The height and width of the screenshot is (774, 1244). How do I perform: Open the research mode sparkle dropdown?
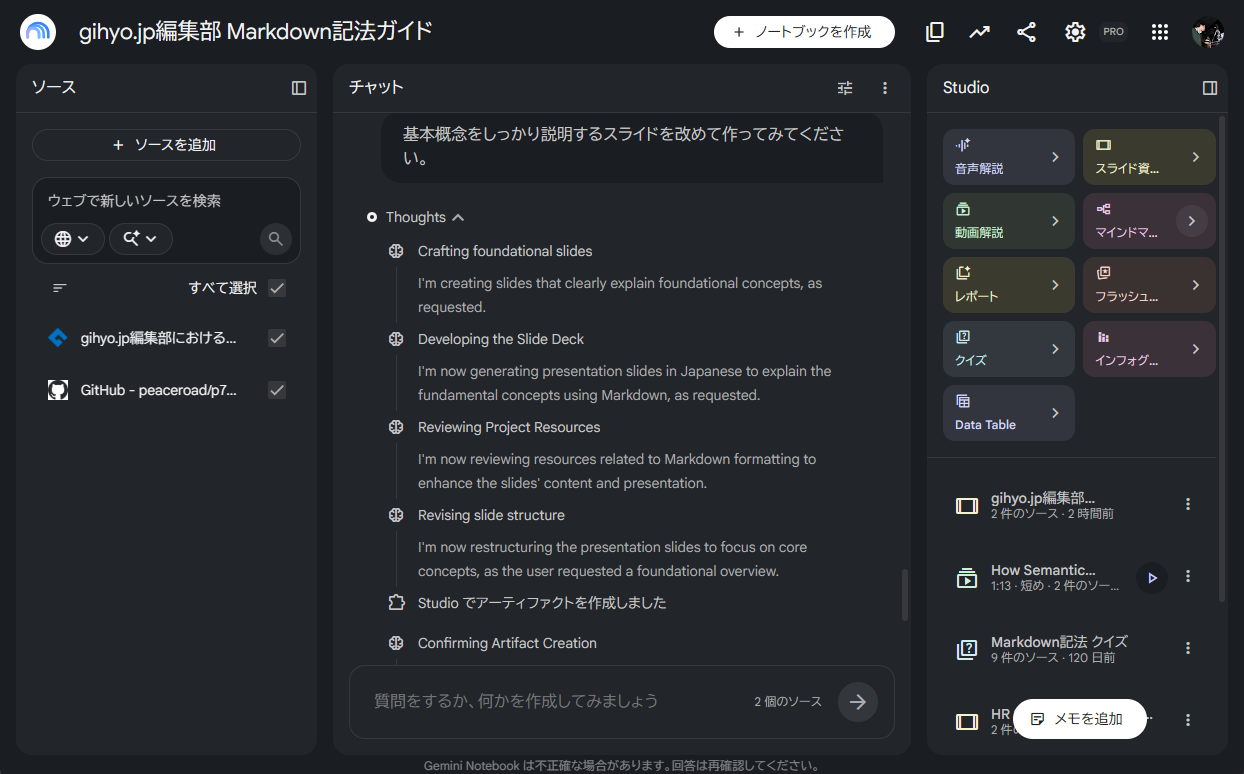141,239
